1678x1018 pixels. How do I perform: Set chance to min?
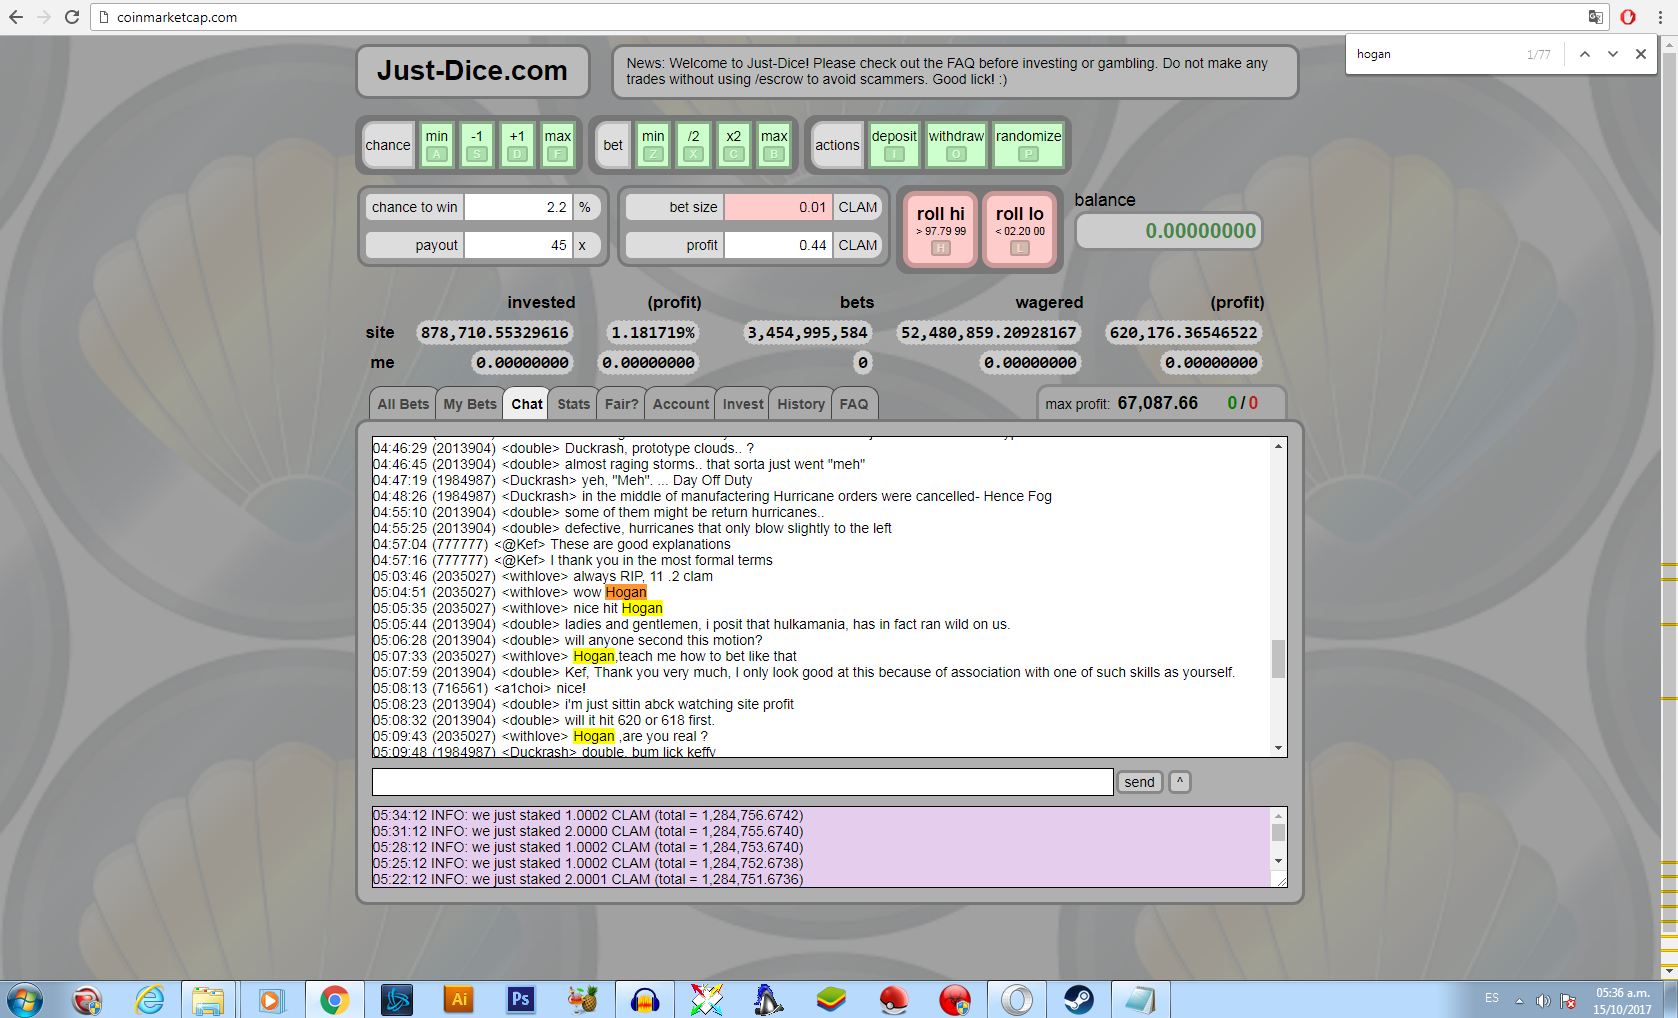pos(437,145)
